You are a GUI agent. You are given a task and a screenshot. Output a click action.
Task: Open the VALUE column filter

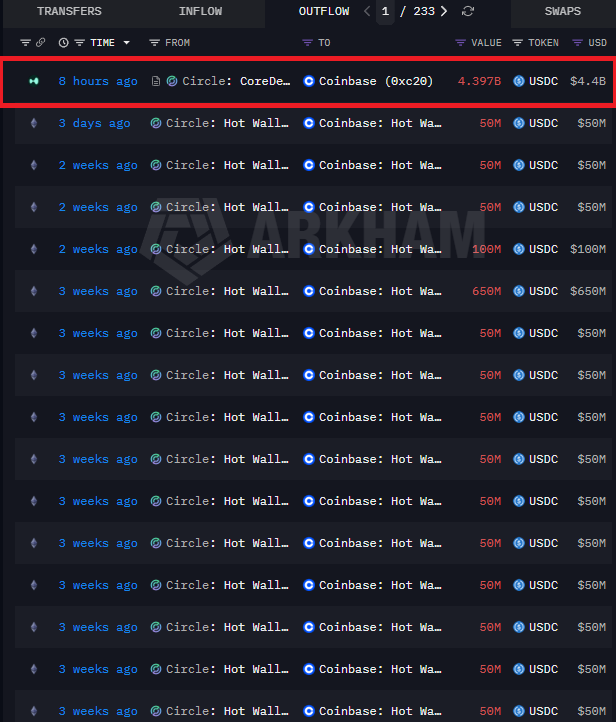(x=460, y=43)
